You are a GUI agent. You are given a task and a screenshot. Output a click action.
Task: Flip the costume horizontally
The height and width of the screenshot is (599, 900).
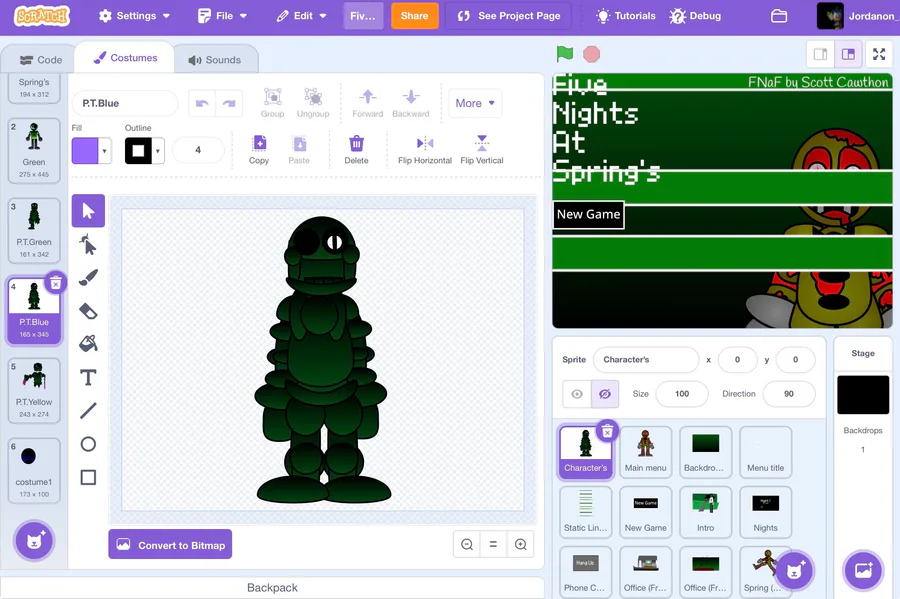(425, 150)
